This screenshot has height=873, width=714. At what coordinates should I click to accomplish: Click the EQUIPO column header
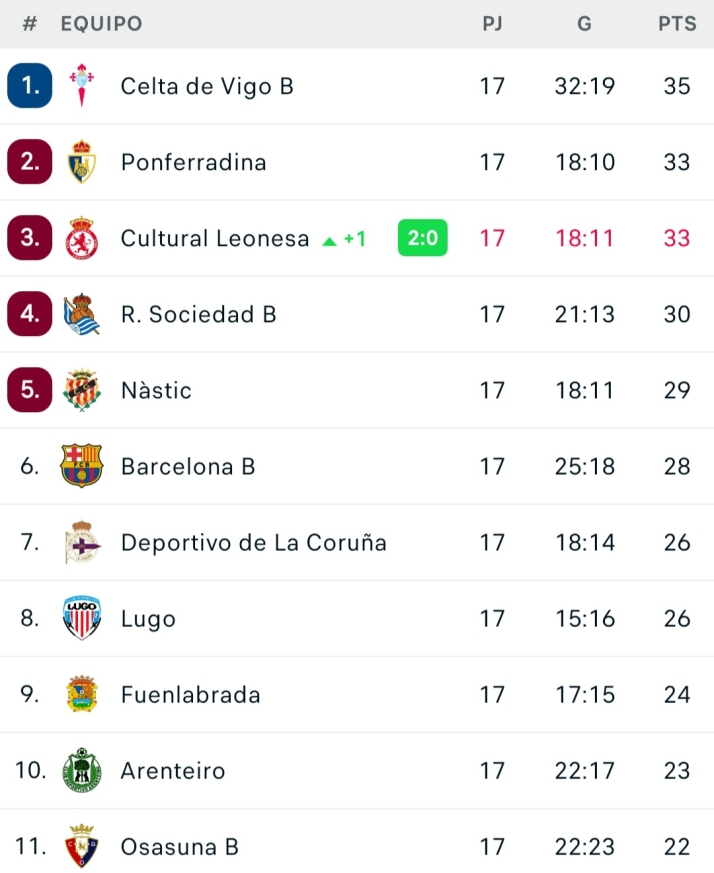[101, 24]
